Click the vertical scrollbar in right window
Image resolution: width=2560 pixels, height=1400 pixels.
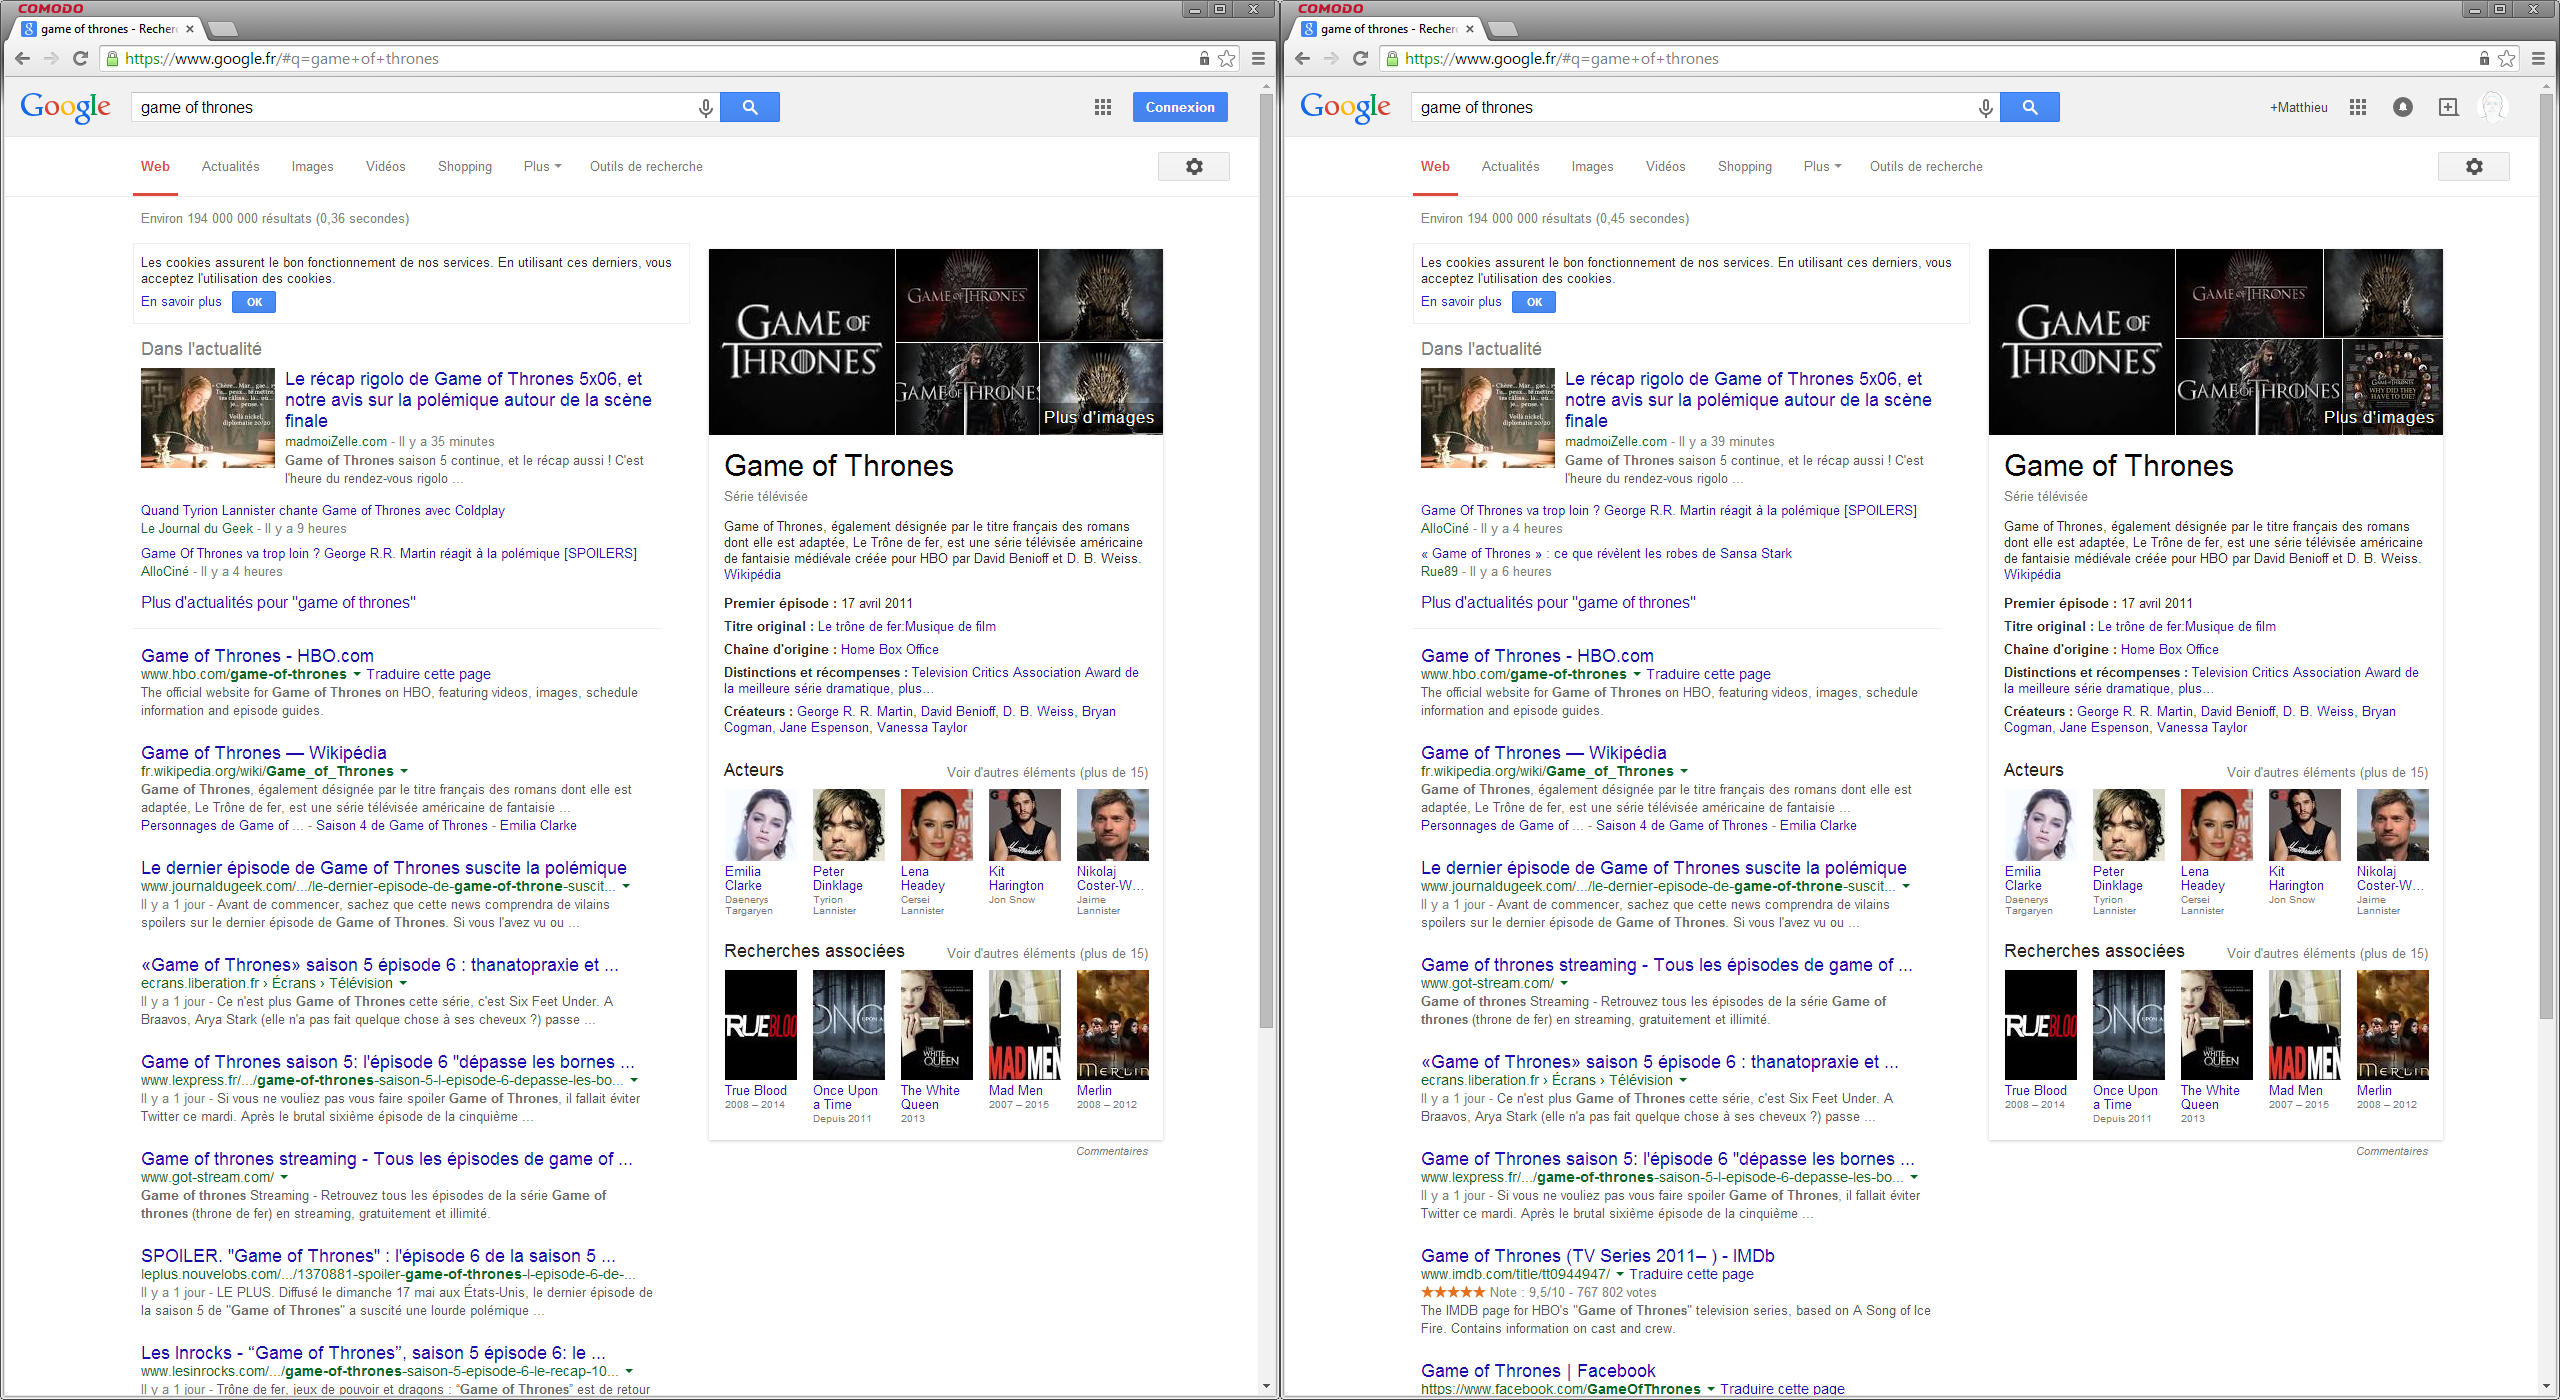[x=2546, y=555]
